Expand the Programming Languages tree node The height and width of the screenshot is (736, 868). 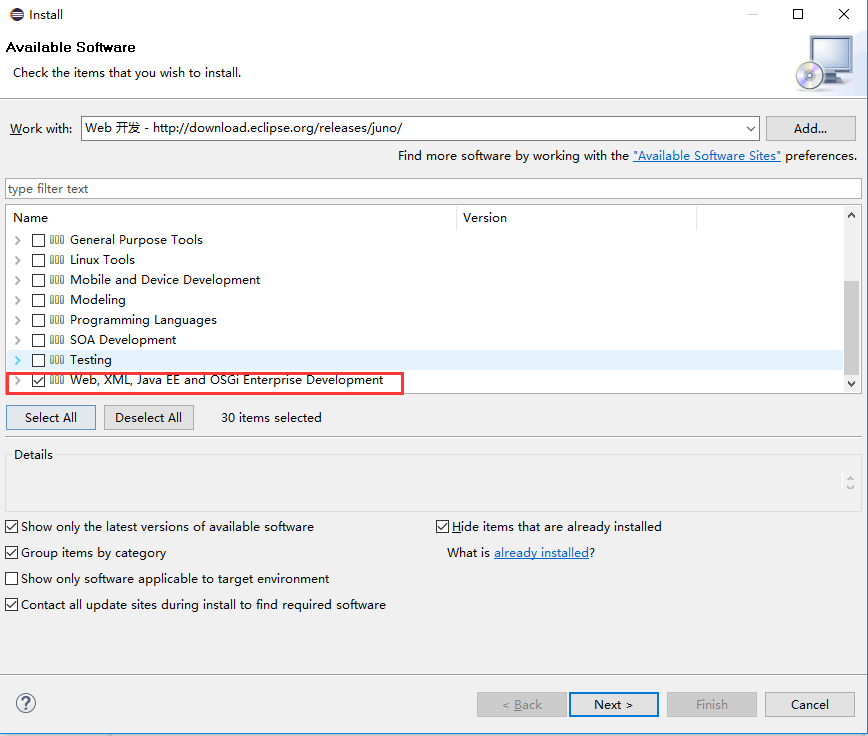18,320
